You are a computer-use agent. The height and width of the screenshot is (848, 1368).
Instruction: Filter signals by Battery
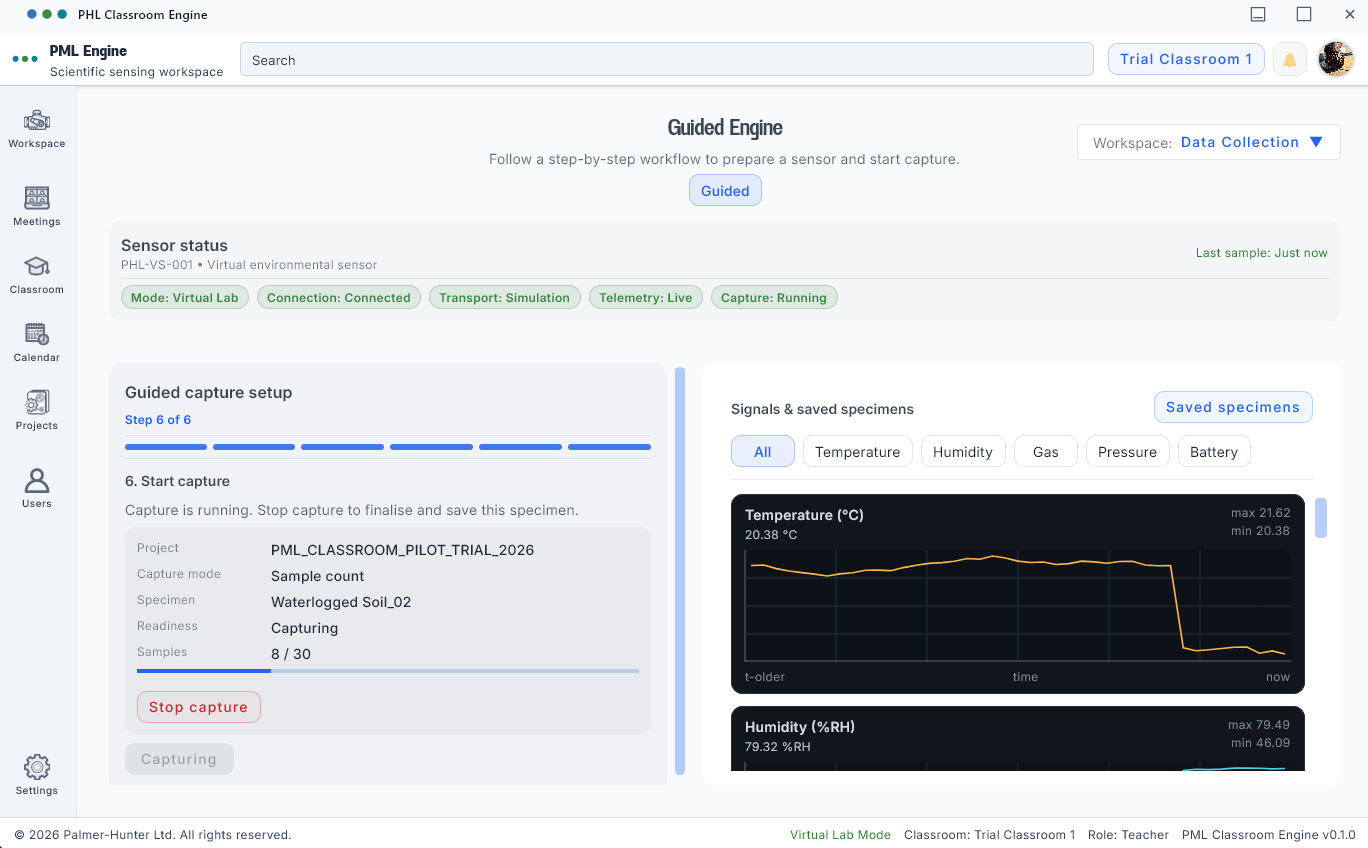pos(1214,452)
